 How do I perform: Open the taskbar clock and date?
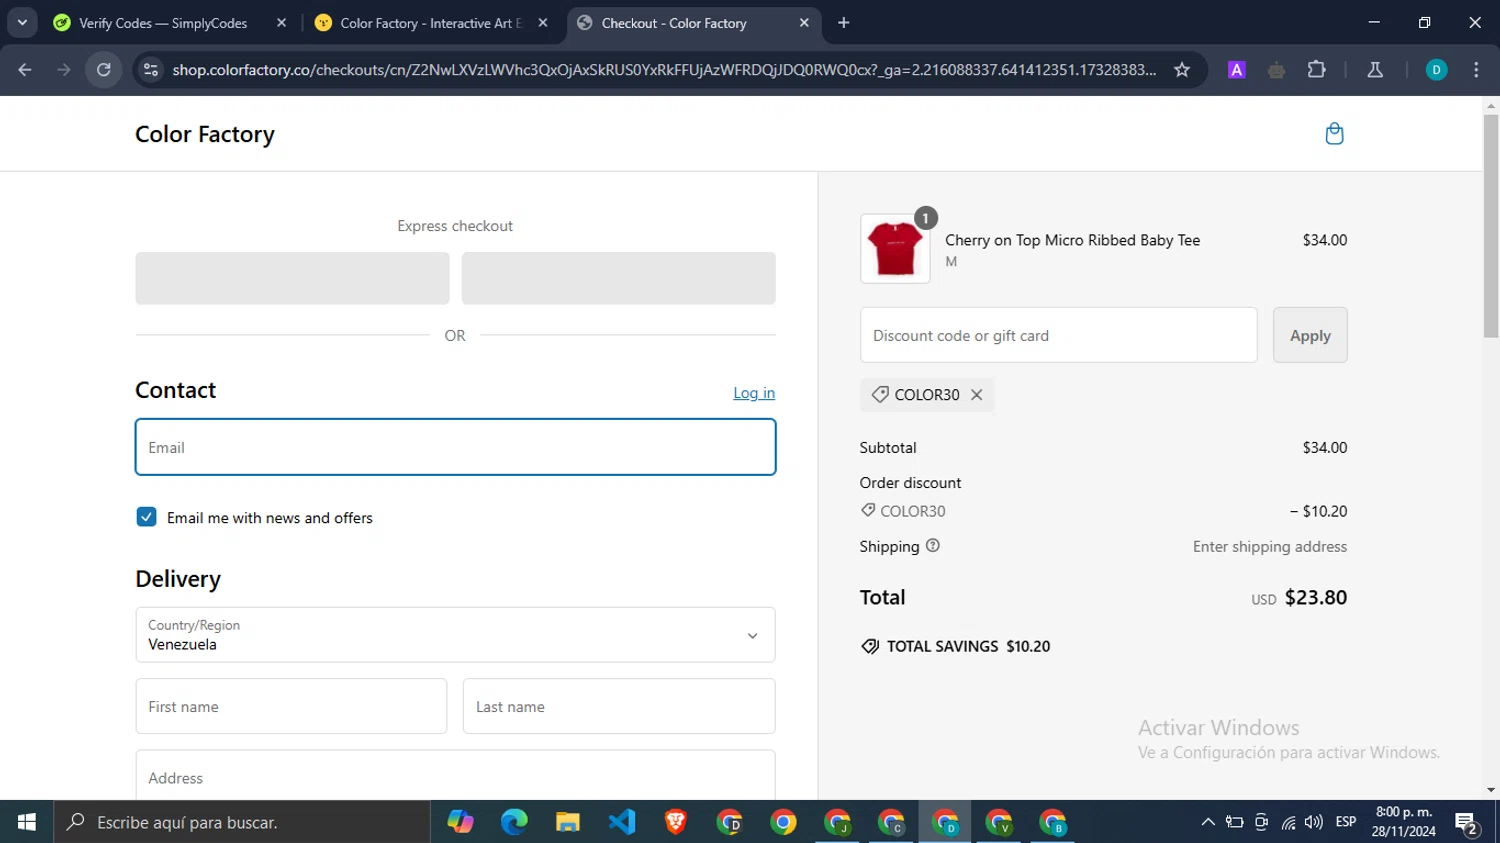(x=1404, y=822)
